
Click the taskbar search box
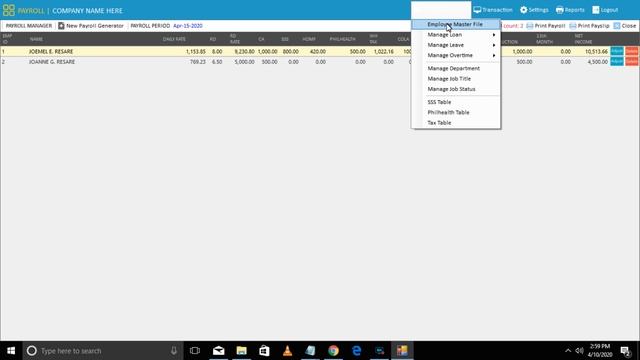[102, 351]
